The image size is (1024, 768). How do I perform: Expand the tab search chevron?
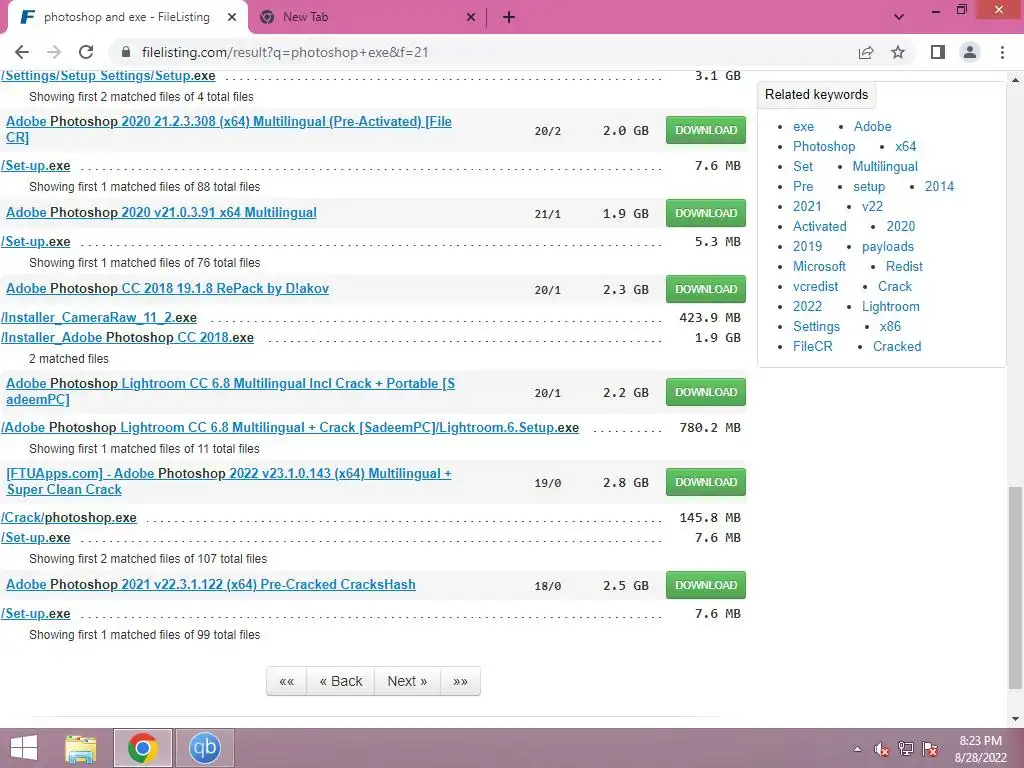(899, 18)
